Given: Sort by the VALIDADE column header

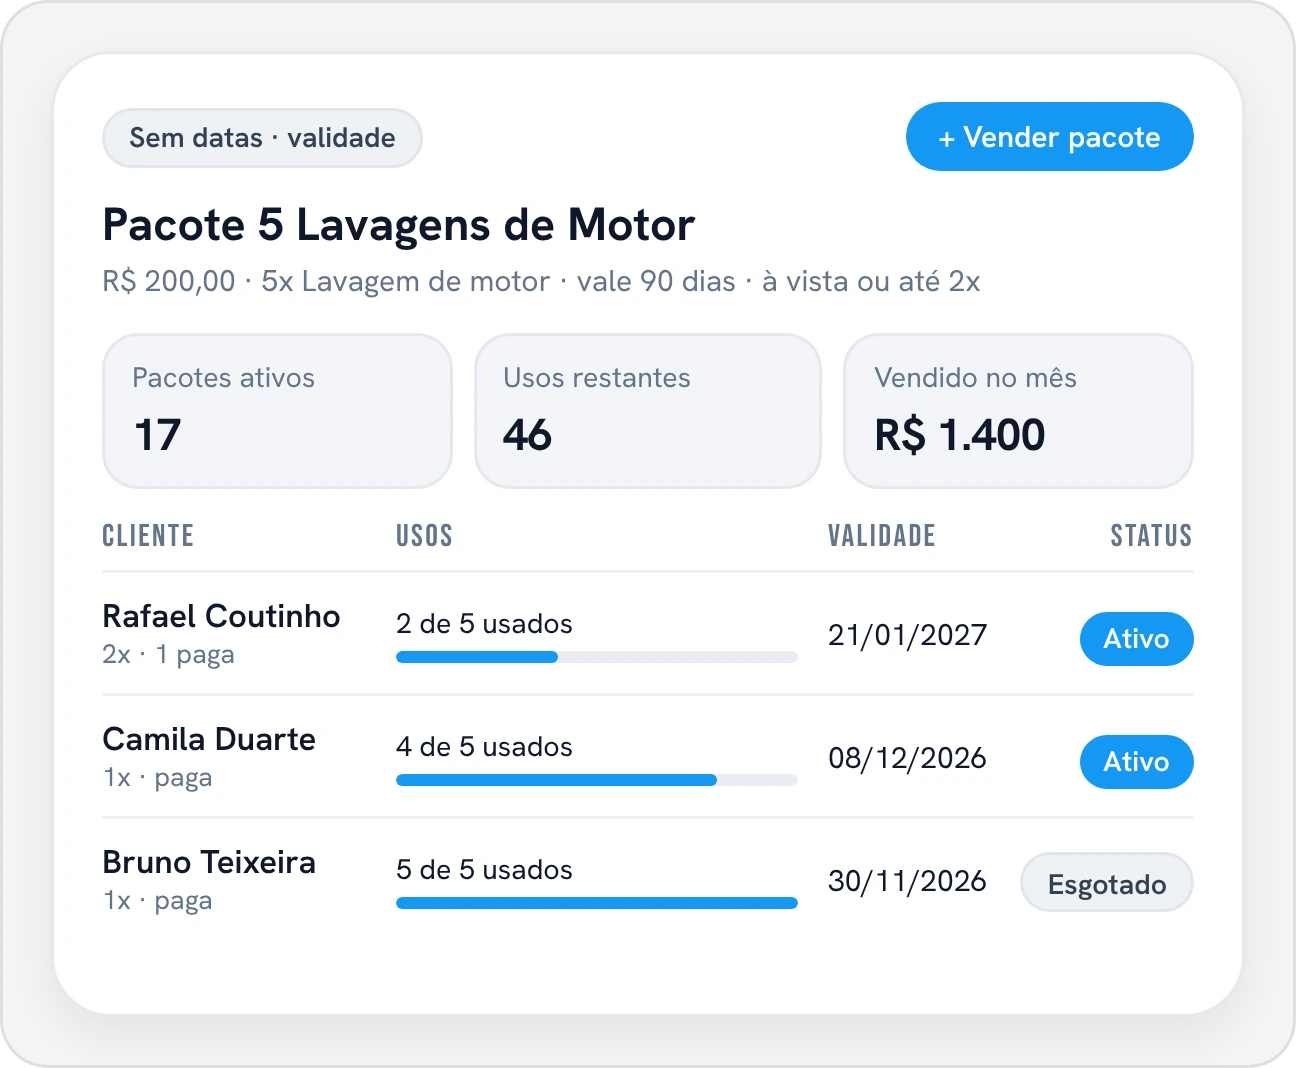Looking at the screenshot, I should 882,536.
